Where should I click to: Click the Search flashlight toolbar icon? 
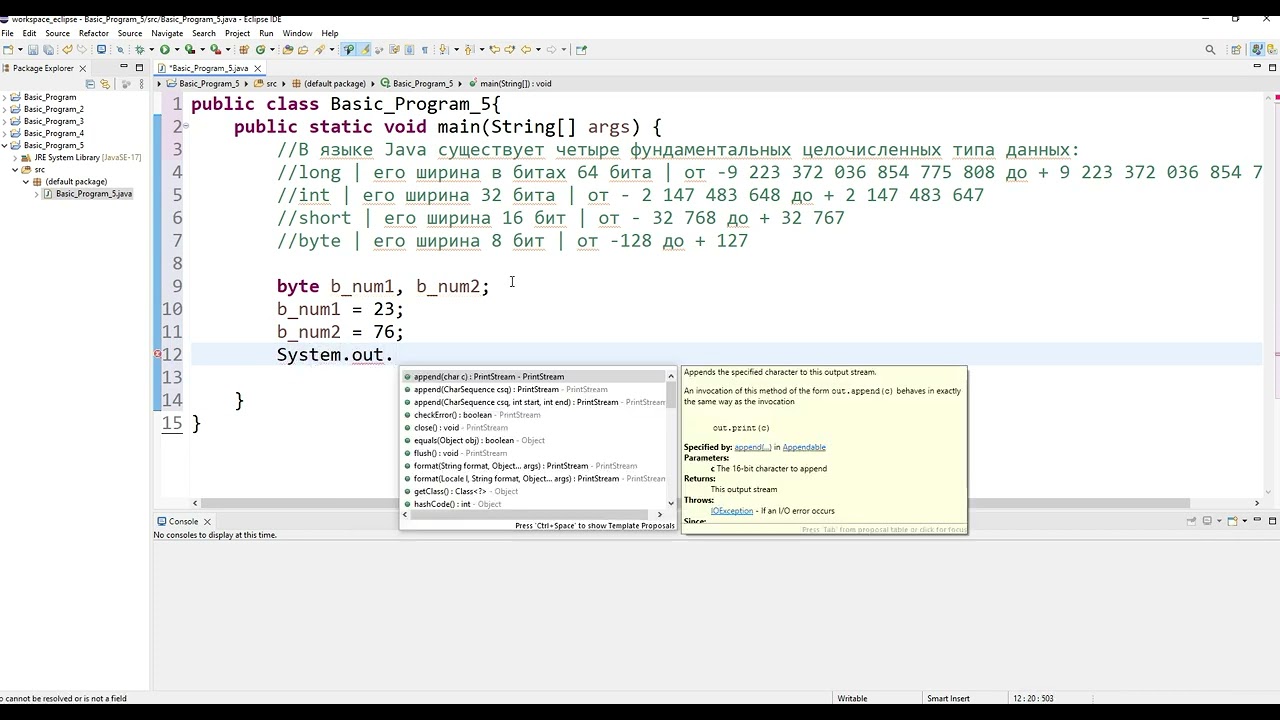(x=318, y=49)
